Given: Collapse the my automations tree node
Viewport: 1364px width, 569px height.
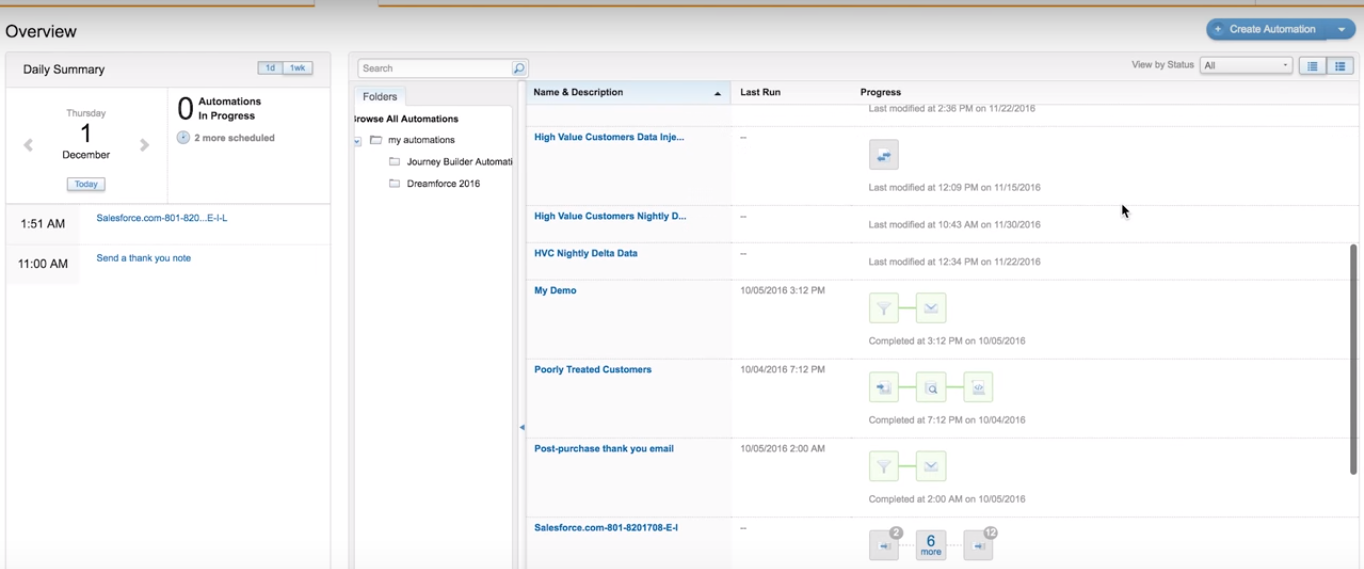Looking at the screenshot, I should [357, 141].
